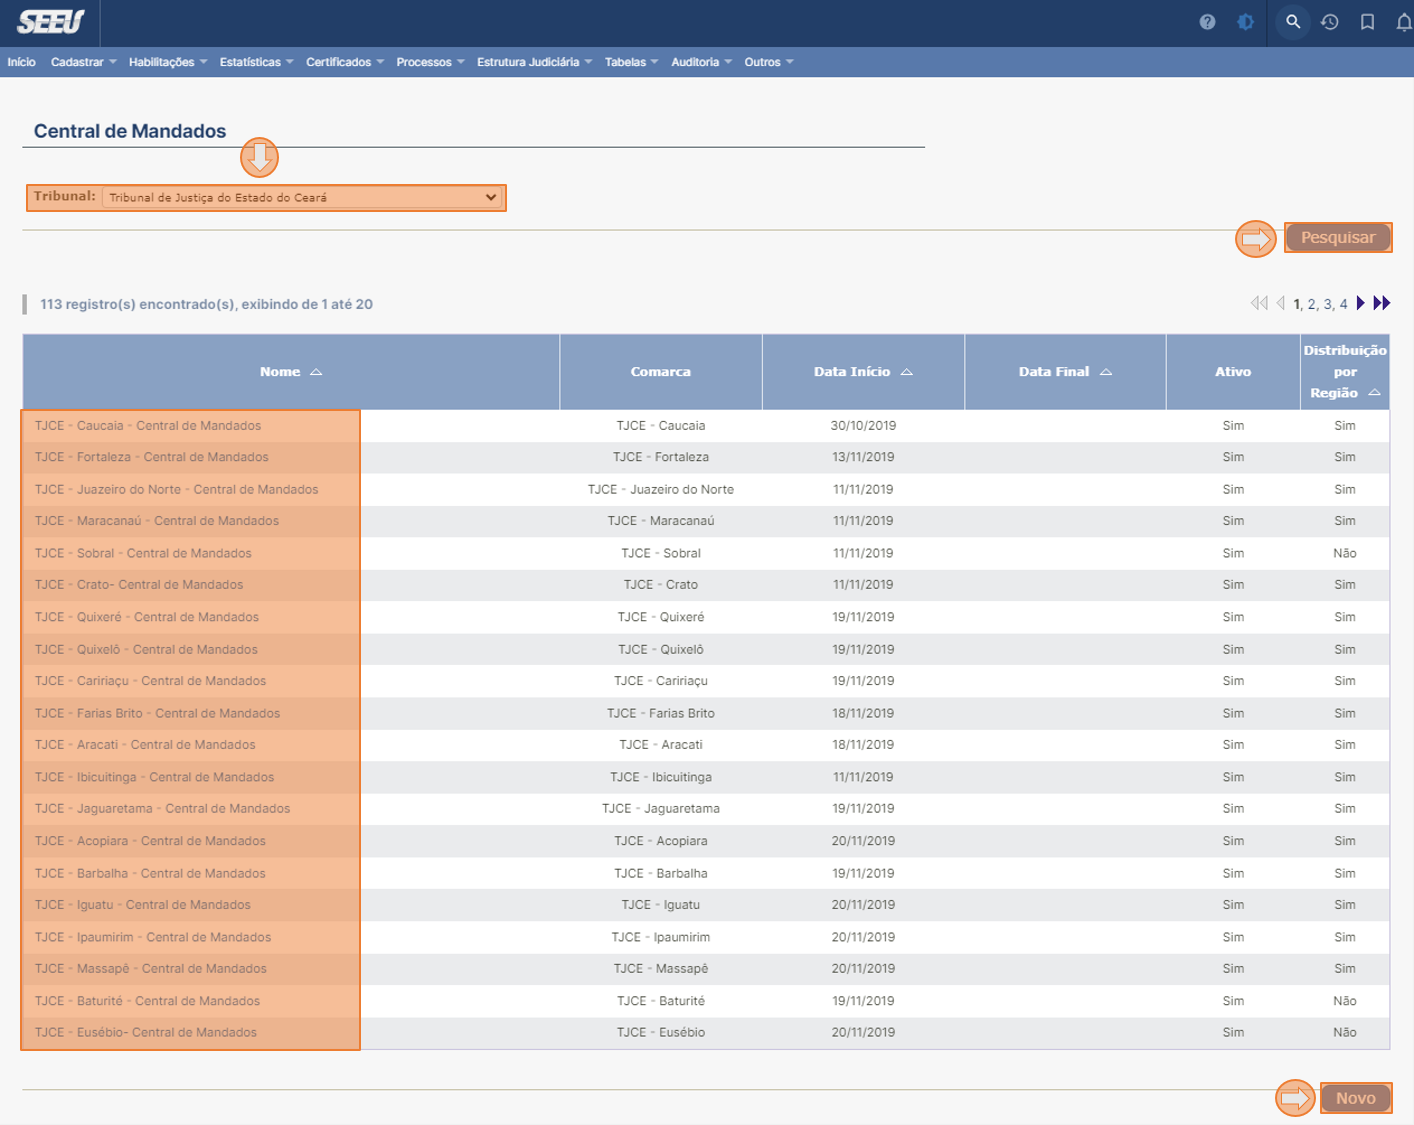The width and height of the screenshot is (1414, 1125).
Task: Open TJCE - Caririaçu - Central de Mandados
Action: coord(151,681)
